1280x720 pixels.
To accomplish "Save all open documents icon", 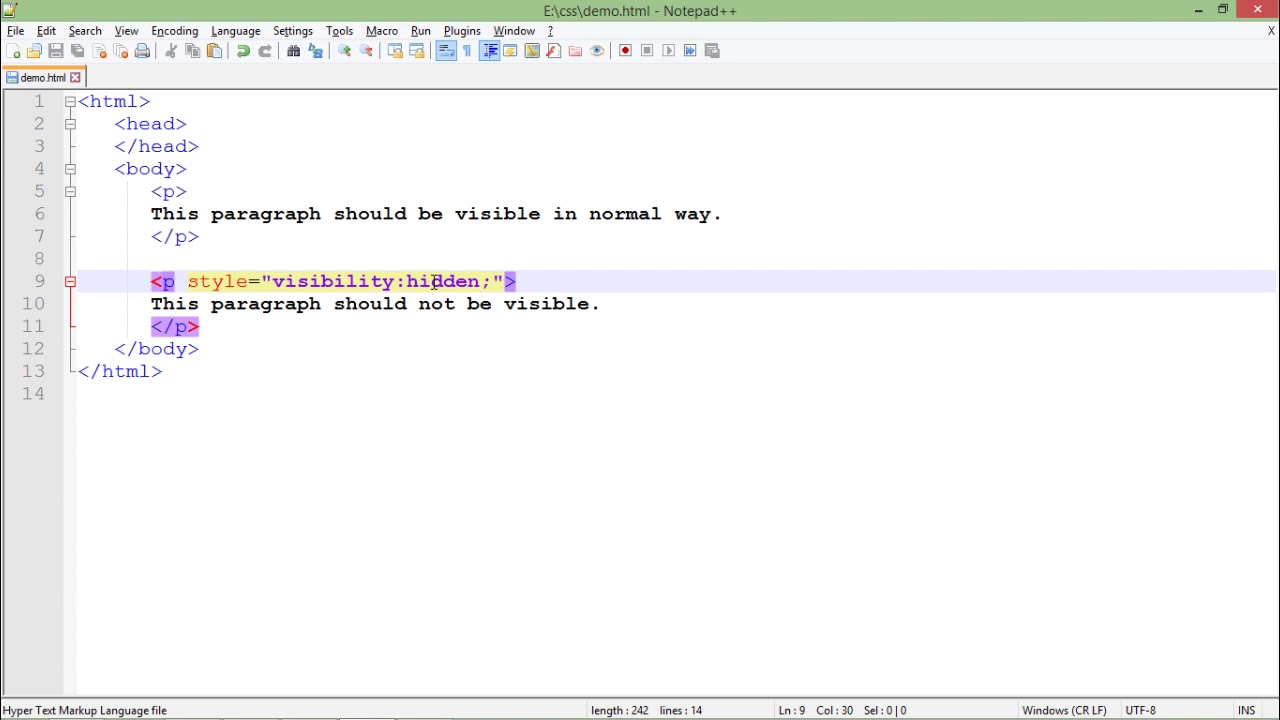I will click(78, 51).
